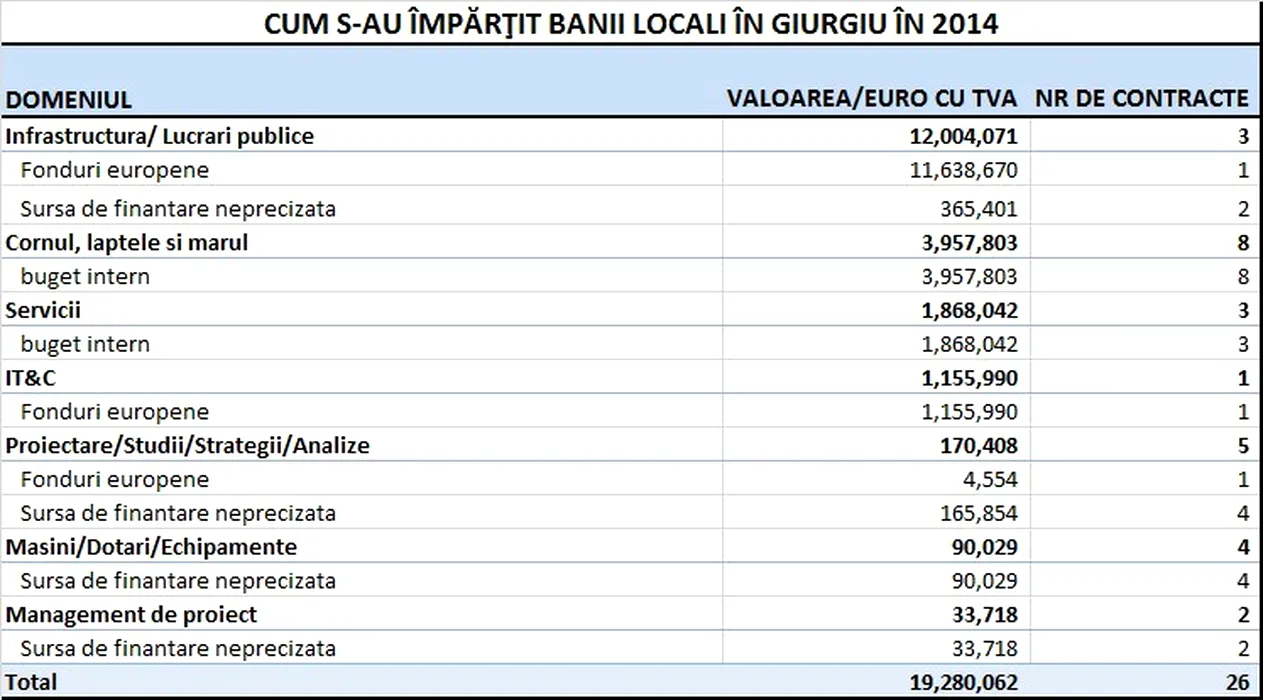This screenshot has width=1263, height=700.
Task: Click the total contracts count 26
Action: point(1237,682)
